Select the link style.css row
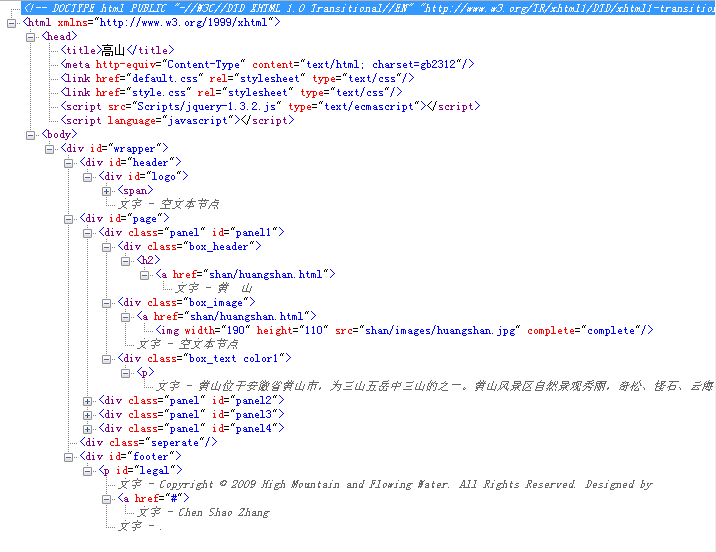716x552 pixels. tap(232, 93)
